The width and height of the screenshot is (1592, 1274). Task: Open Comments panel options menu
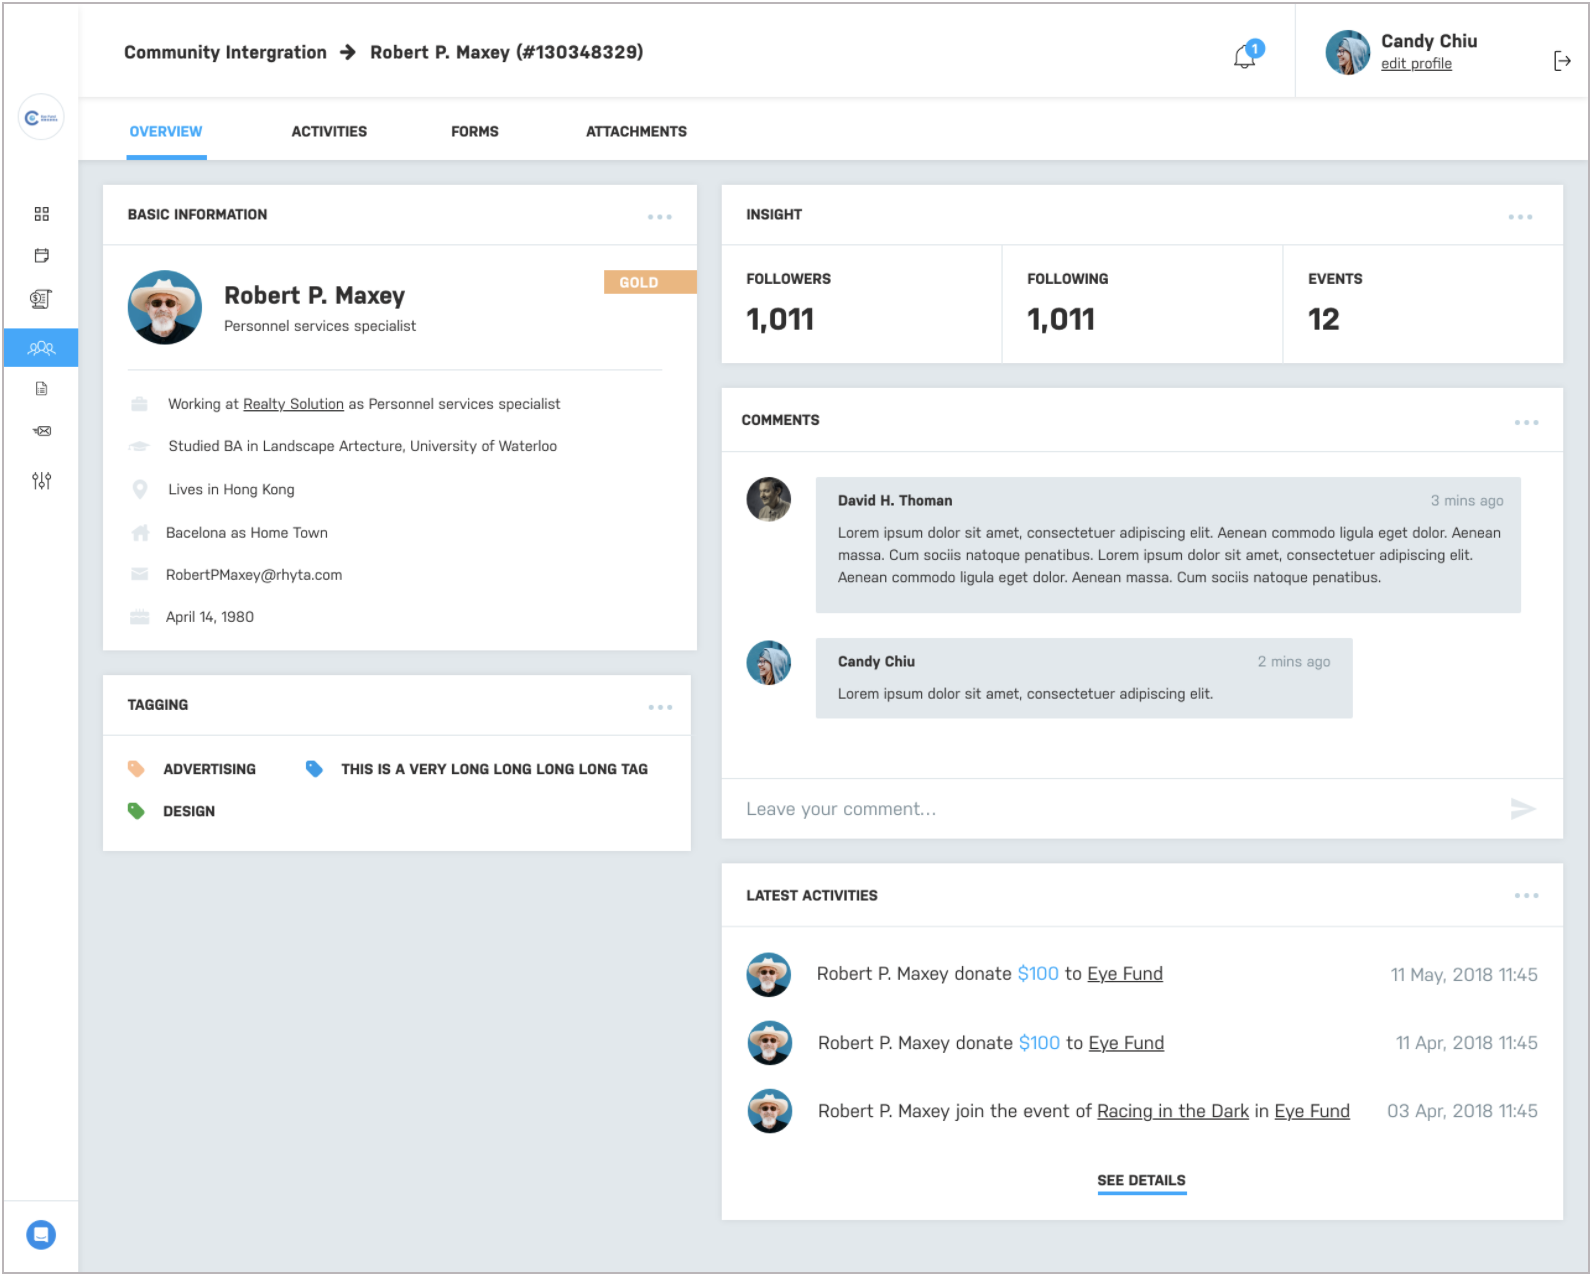pyautogui.click(x=1526, y=423)
